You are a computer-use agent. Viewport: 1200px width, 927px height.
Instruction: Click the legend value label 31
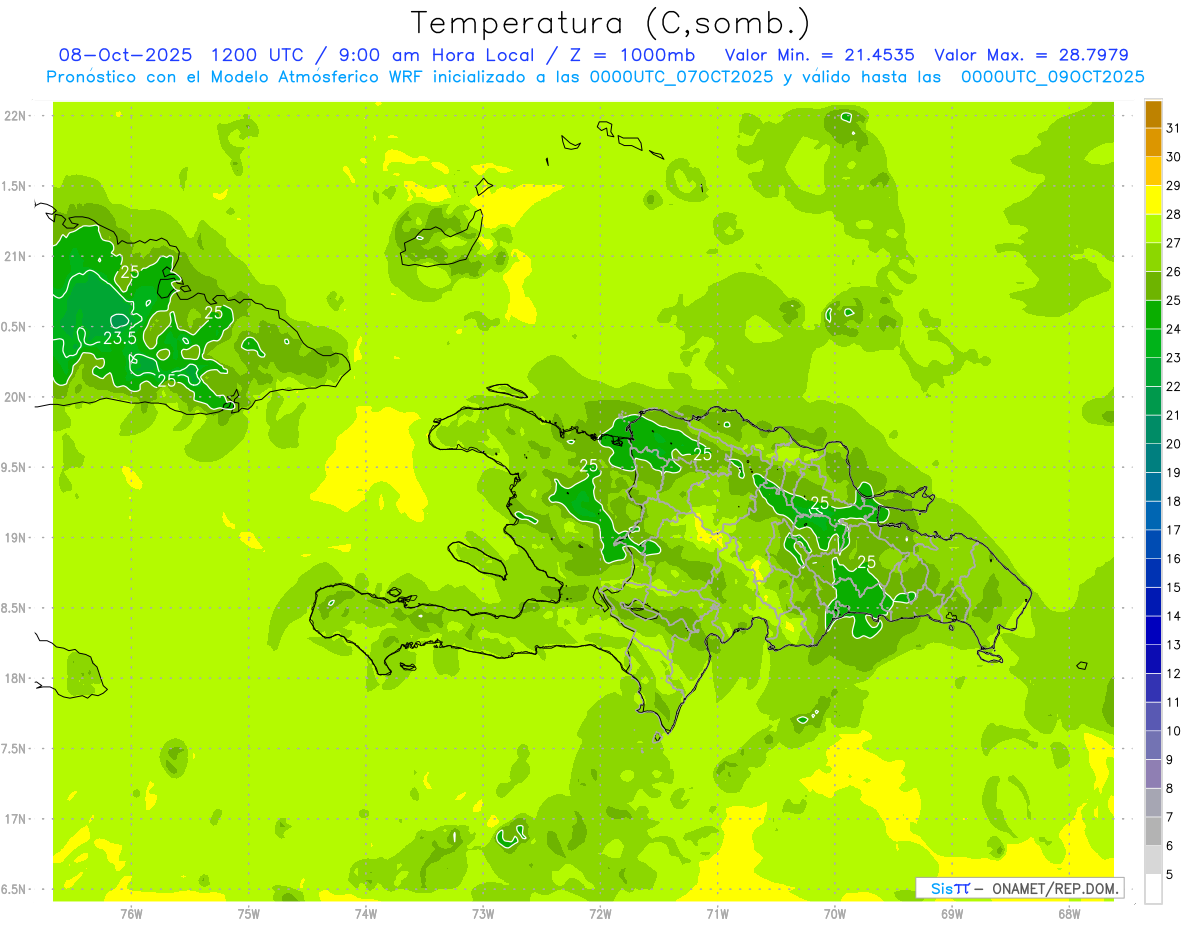1173,128
